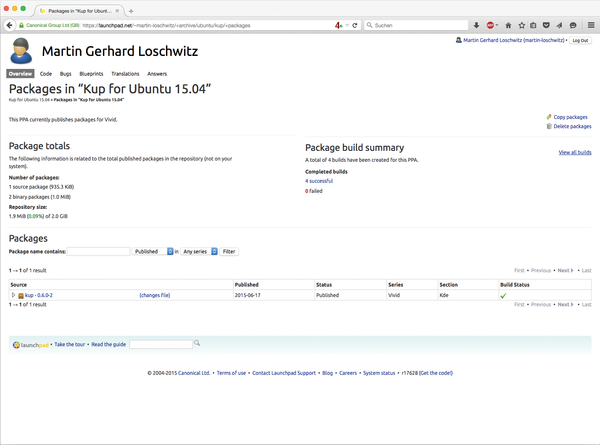
Task: Click the send/share paper plane icon
Action: pos(559,25)
